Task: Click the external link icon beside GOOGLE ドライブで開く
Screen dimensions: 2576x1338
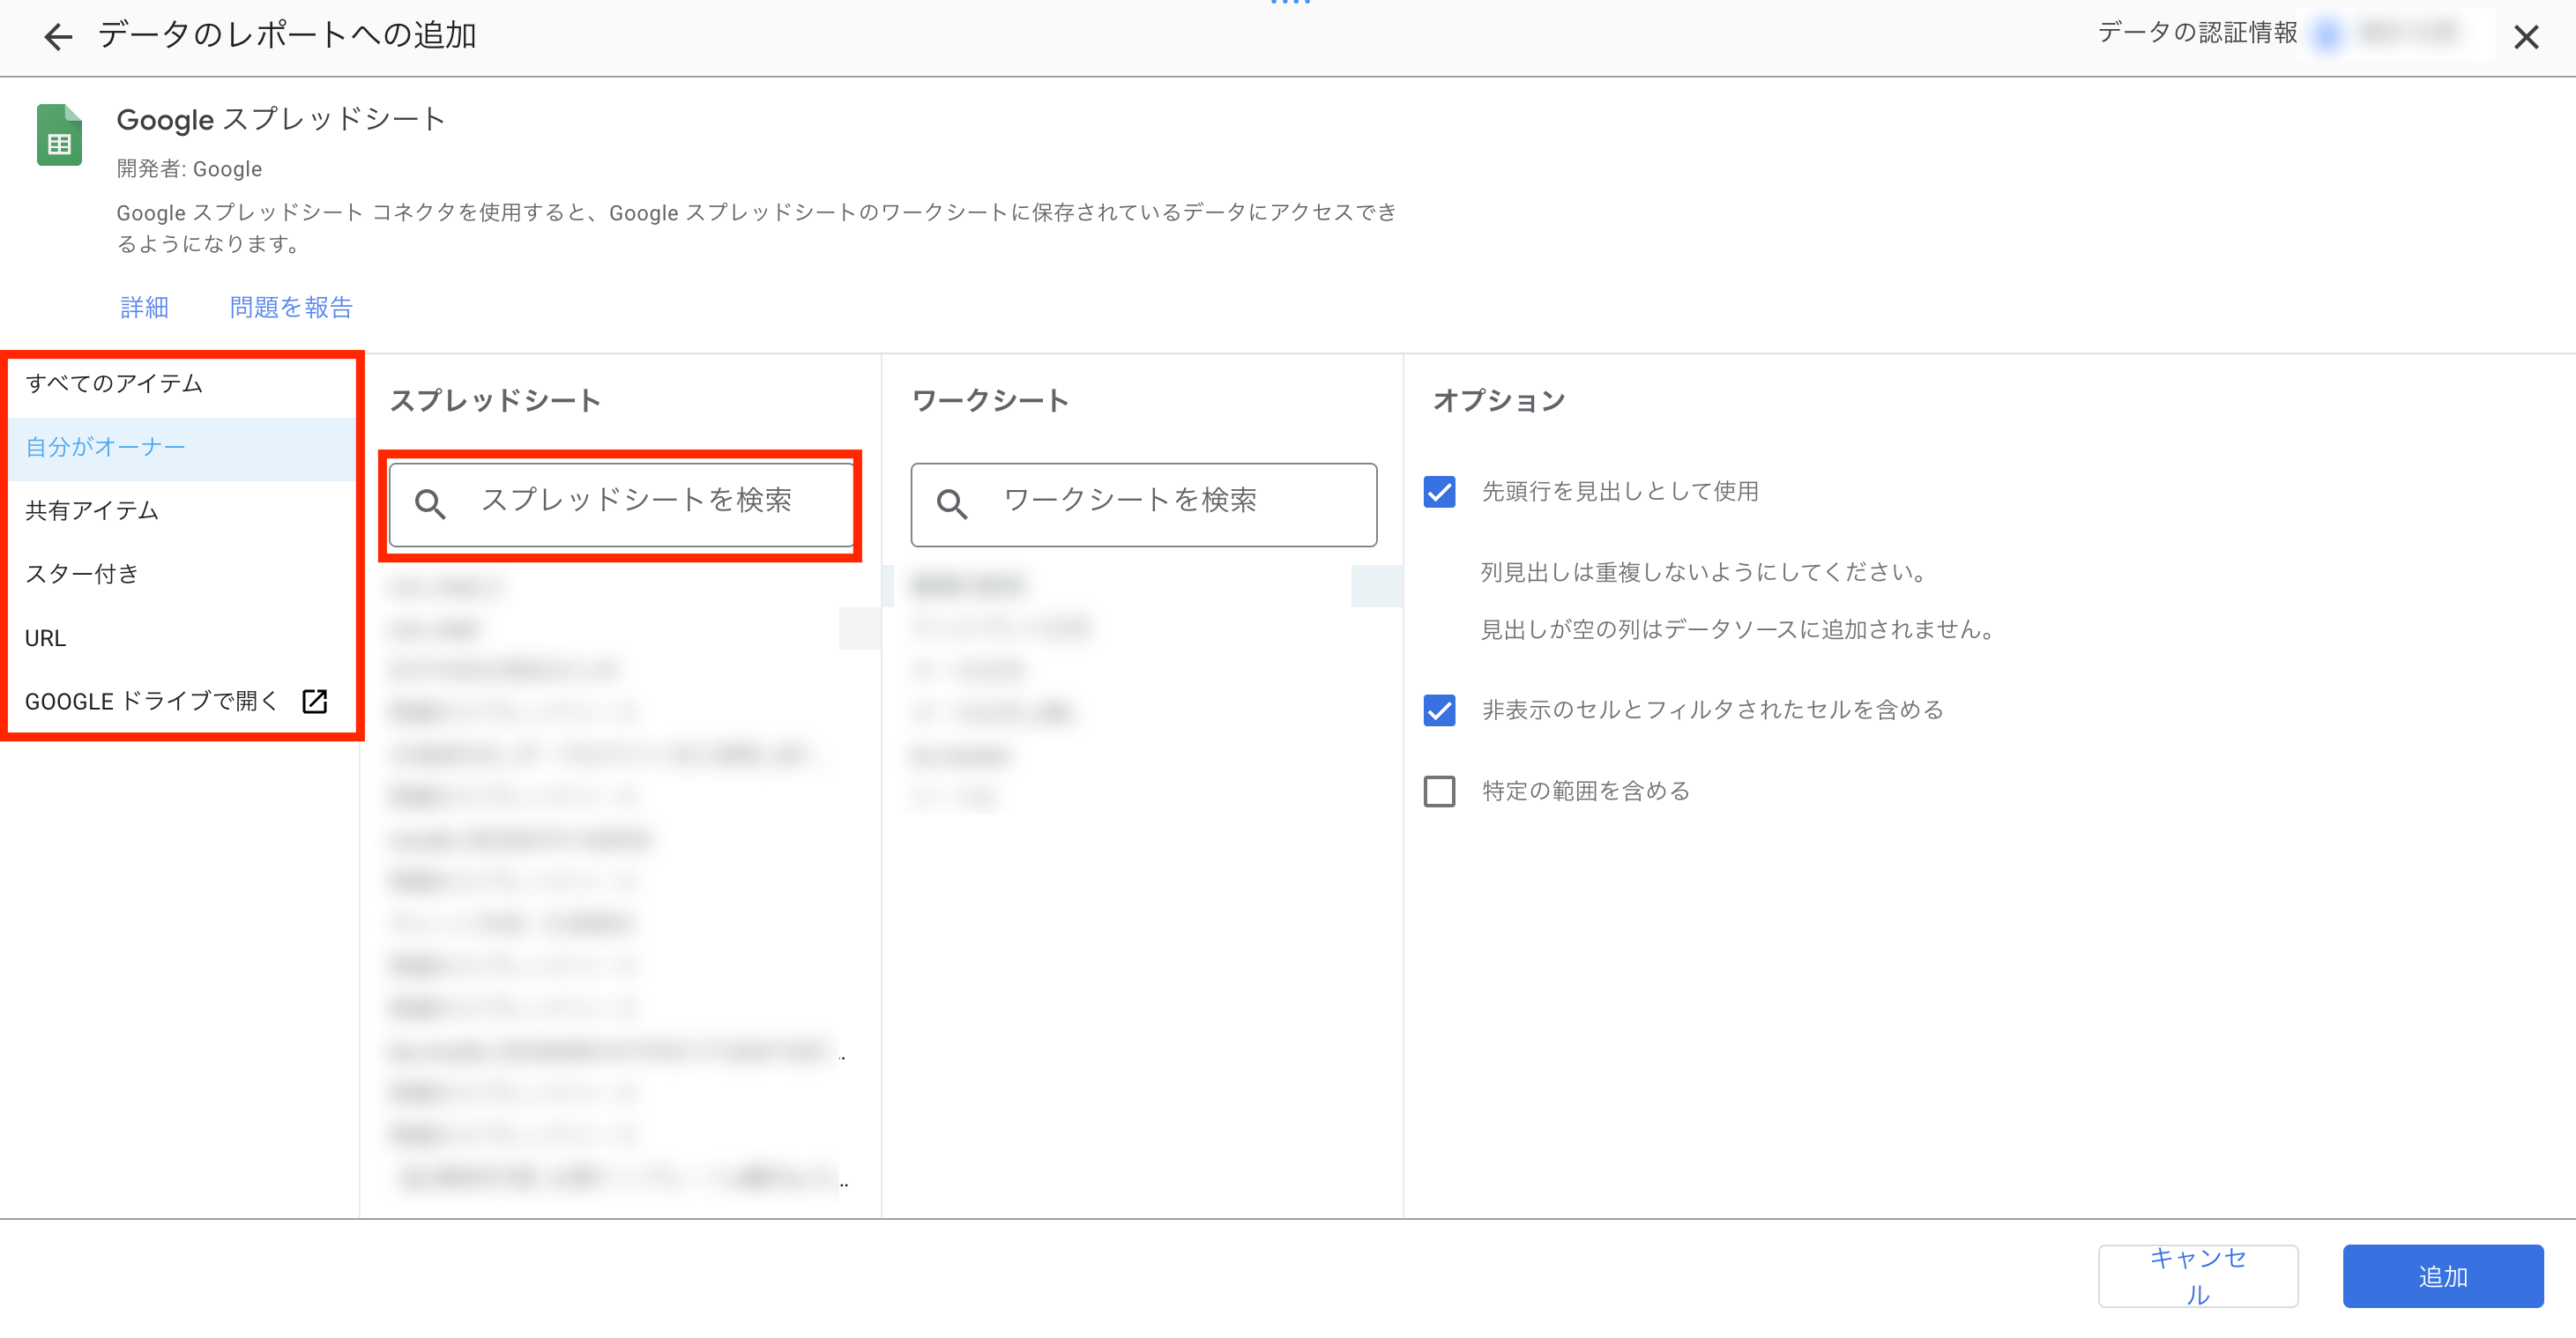Action: 315,701
